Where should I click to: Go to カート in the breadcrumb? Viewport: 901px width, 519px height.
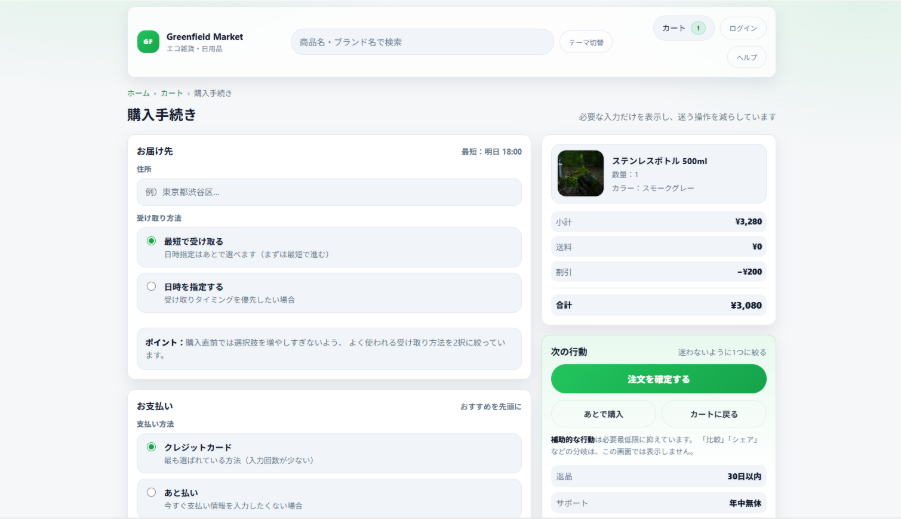pyautogui.click(x=172, y=93)
